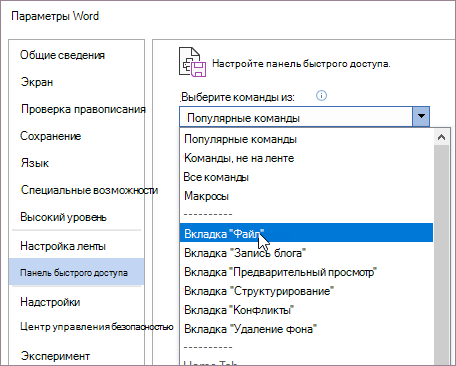
Task: Click the "Параметры Word" dialog title
Action: point(55,16)
